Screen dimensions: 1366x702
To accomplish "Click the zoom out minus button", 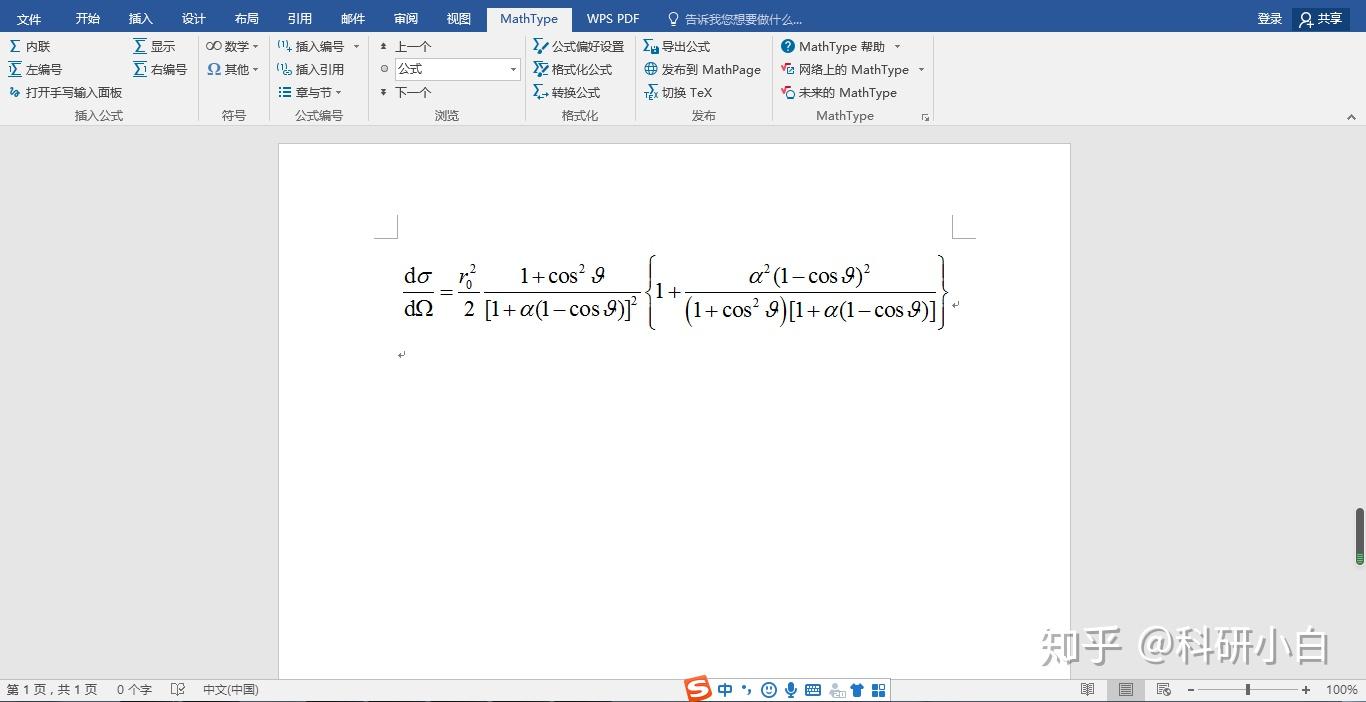I will [x=1191, y=689].
